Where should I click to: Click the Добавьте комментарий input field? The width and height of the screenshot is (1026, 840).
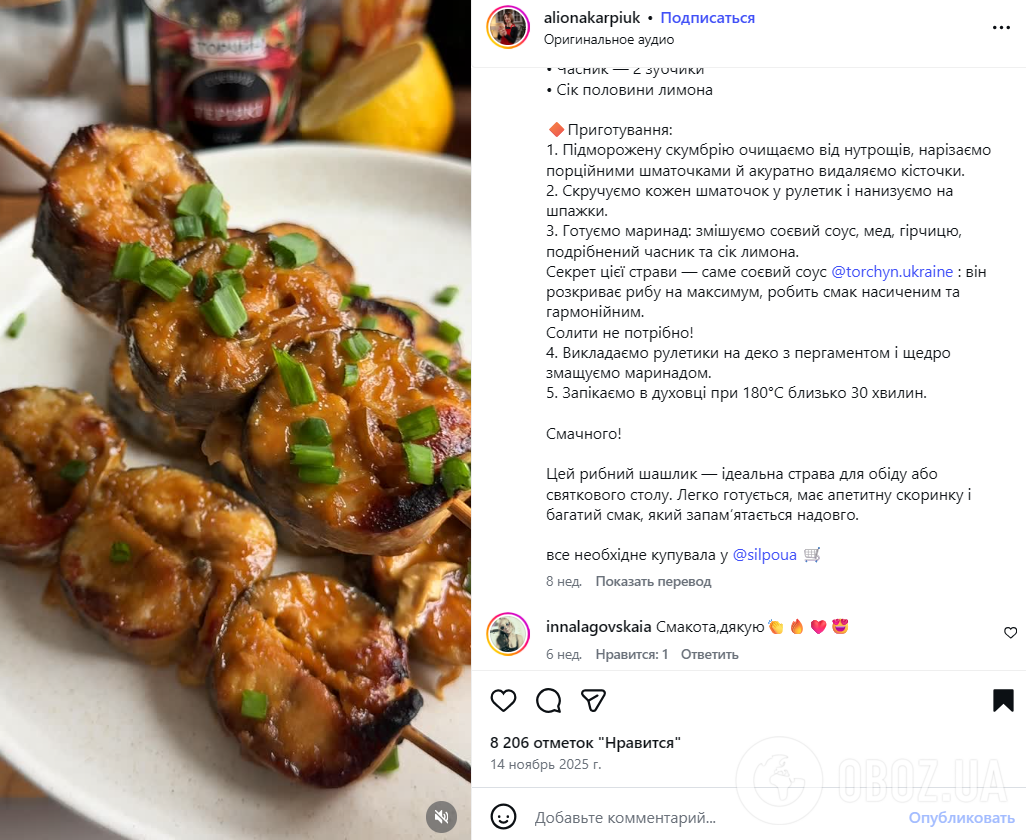coord(716,817)
